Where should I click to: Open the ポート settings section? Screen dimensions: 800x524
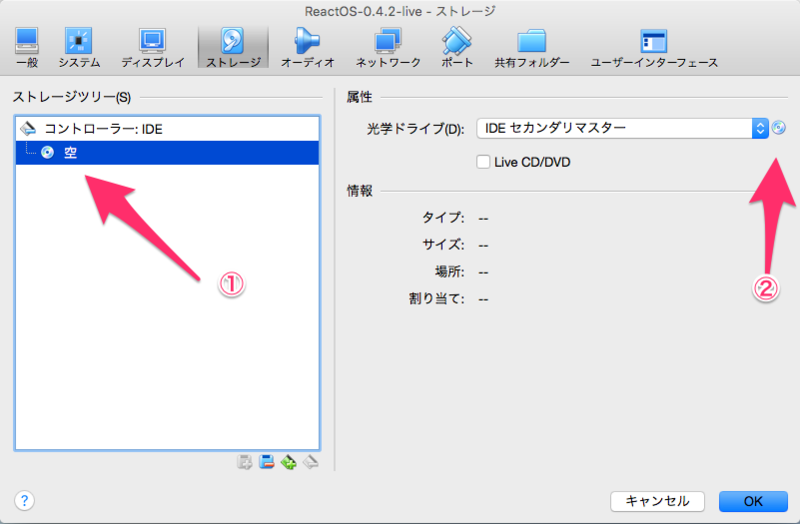point(457,47)
